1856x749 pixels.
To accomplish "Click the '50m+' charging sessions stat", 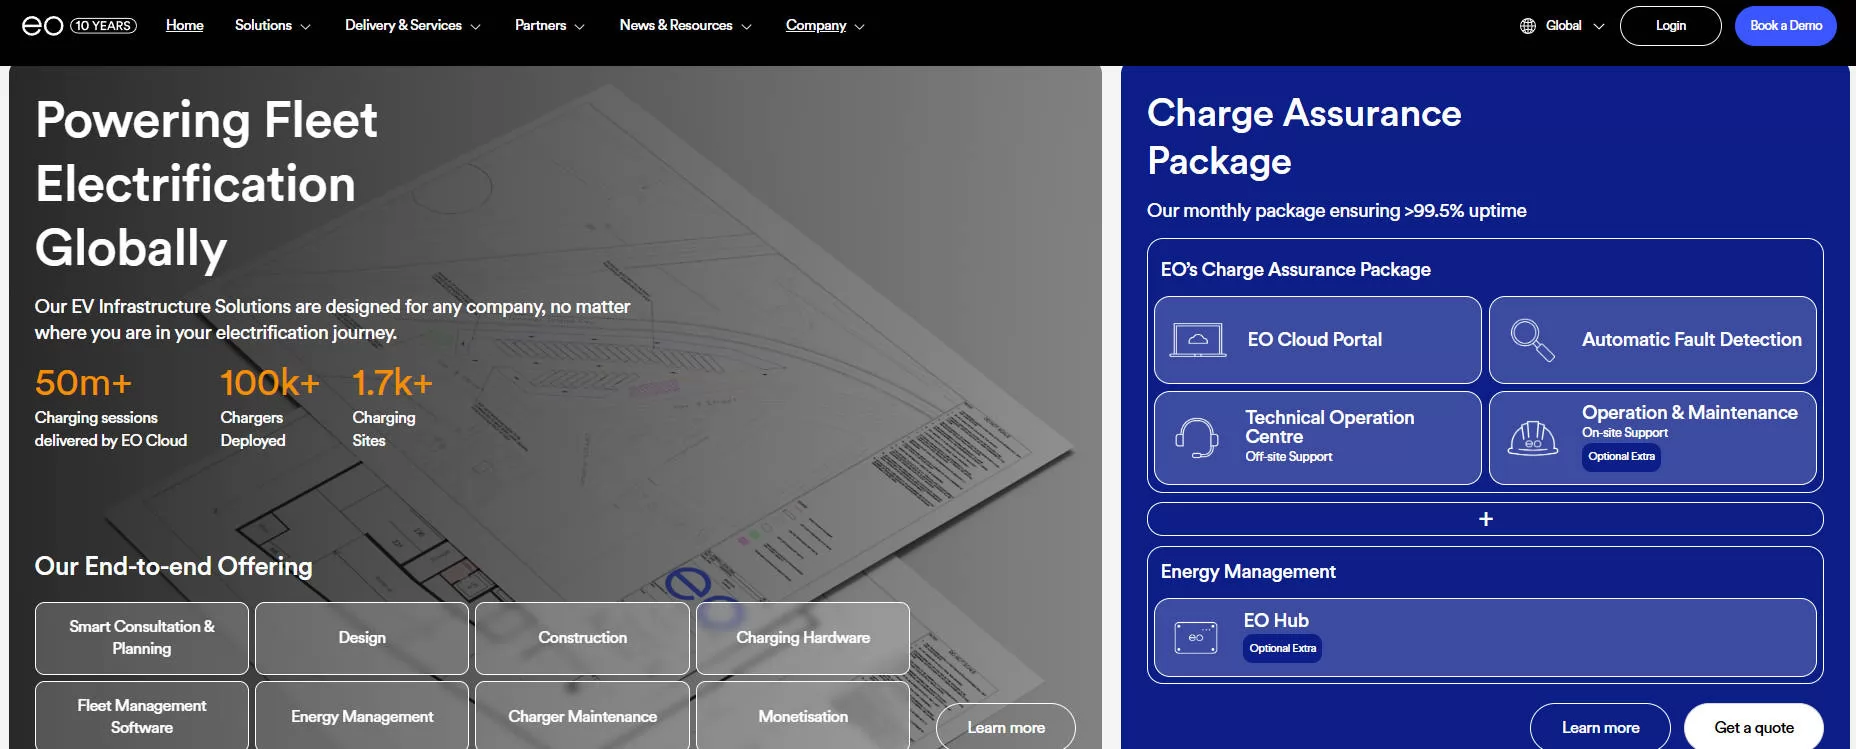I will (83, 383).
